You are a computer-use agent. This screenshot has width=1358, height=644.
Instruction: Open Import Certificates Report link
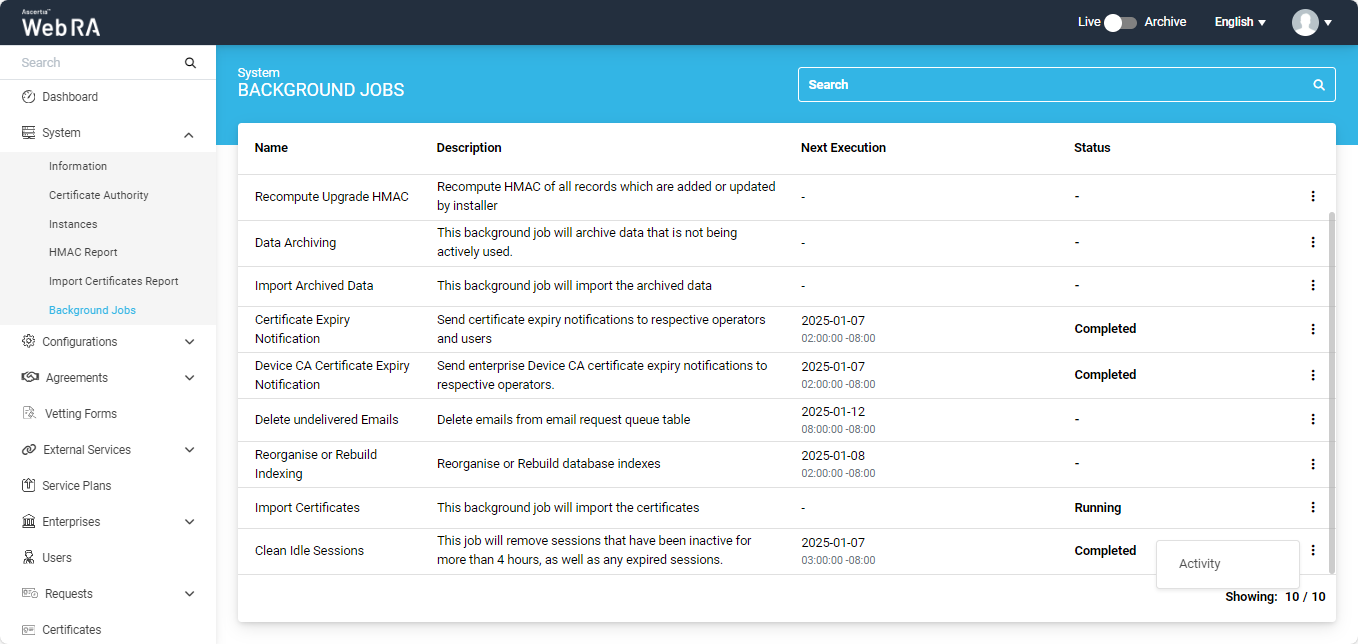(x=114, y=282)
